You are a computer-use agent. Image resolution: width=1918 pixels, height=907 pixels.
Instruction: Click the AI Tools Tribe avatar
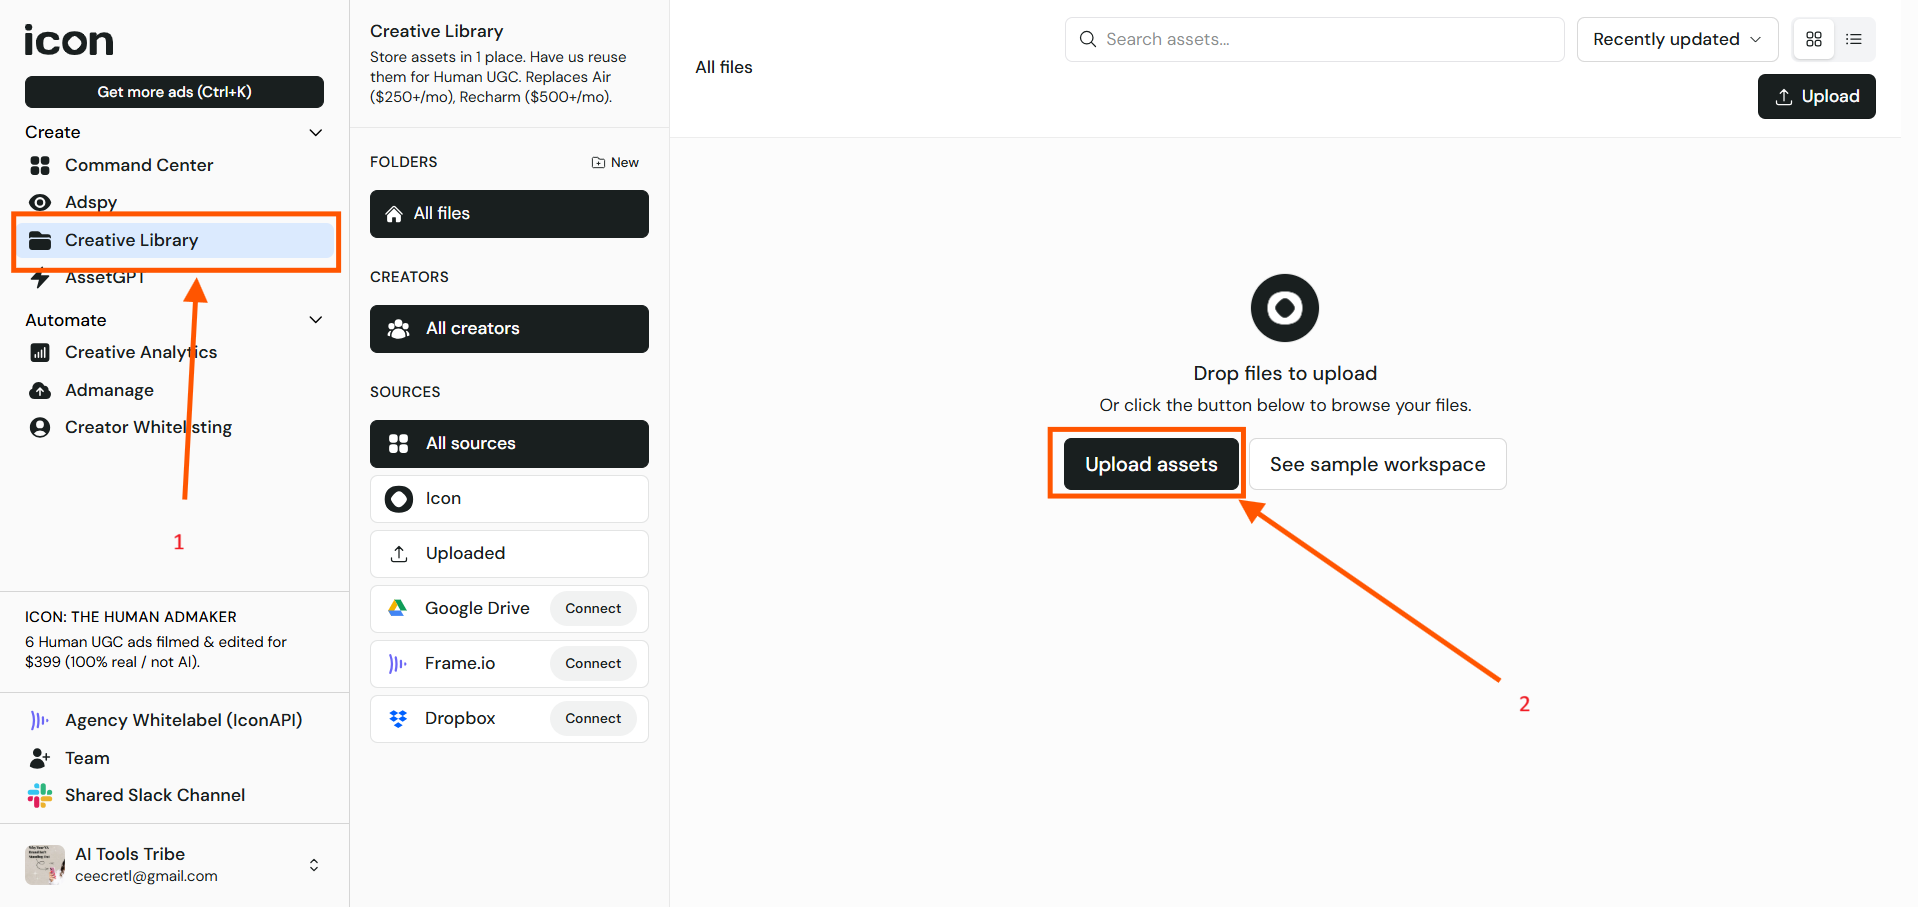(45, 864)
